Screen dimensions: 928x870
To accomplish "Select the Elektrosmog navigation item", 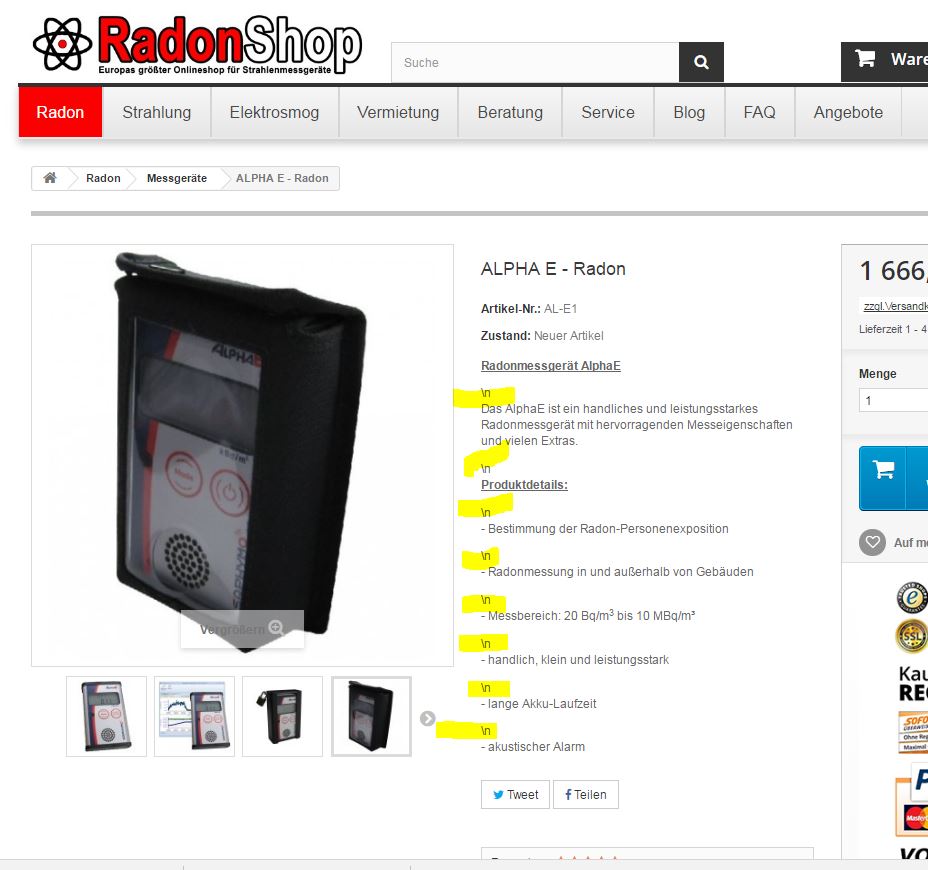I will point(275,112).
